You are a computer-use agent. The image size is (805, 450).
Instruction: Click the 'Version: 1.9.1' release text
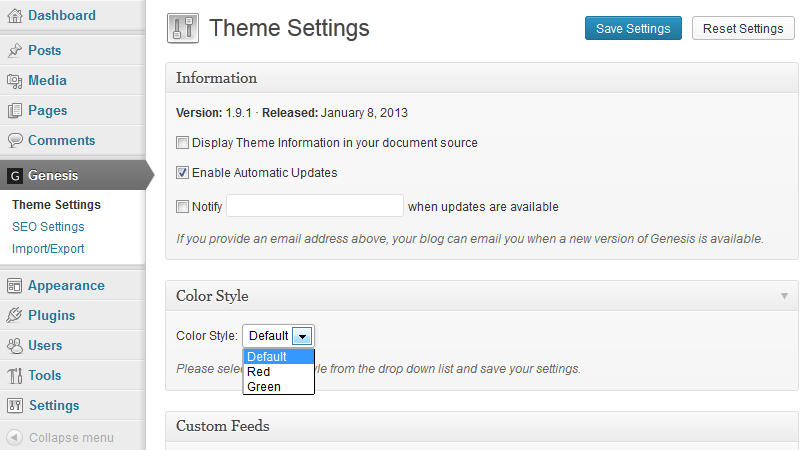[292, 113]
